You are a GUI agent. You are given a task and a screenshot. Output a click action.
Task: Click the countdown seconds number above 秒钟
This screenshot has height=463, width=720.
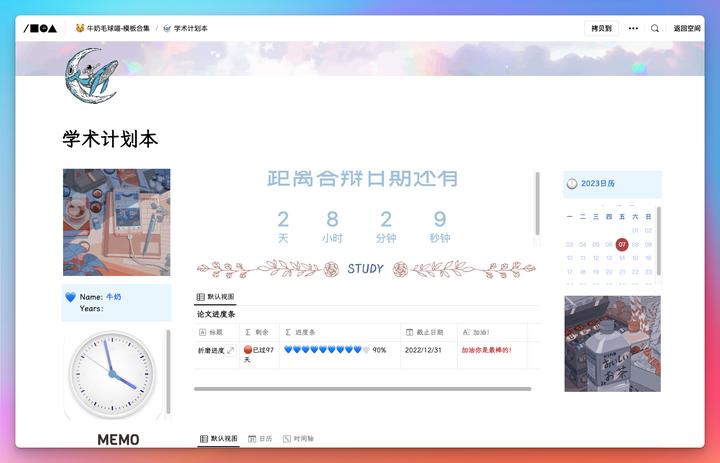(439, 219)
